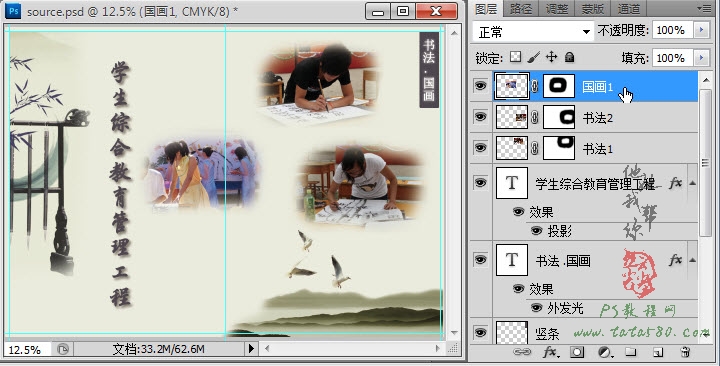Viewport: 720px width, 366px height.
Task: Select the 书法2 layer mask thumbnail
Action: [x=559, y=118]
